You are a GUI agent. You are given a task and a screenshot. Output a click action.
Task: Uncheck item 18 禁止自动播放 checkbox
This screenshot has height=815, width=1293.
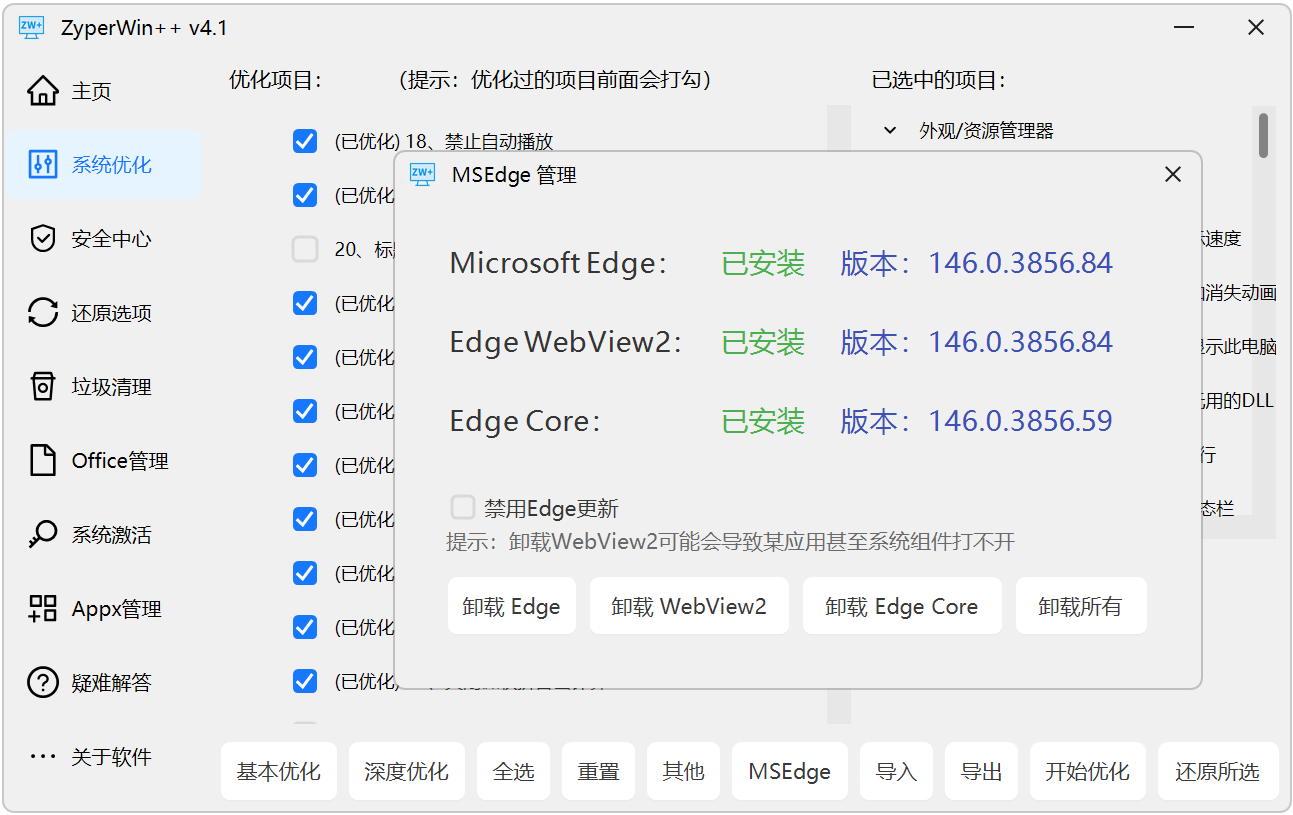pos(305,141)
